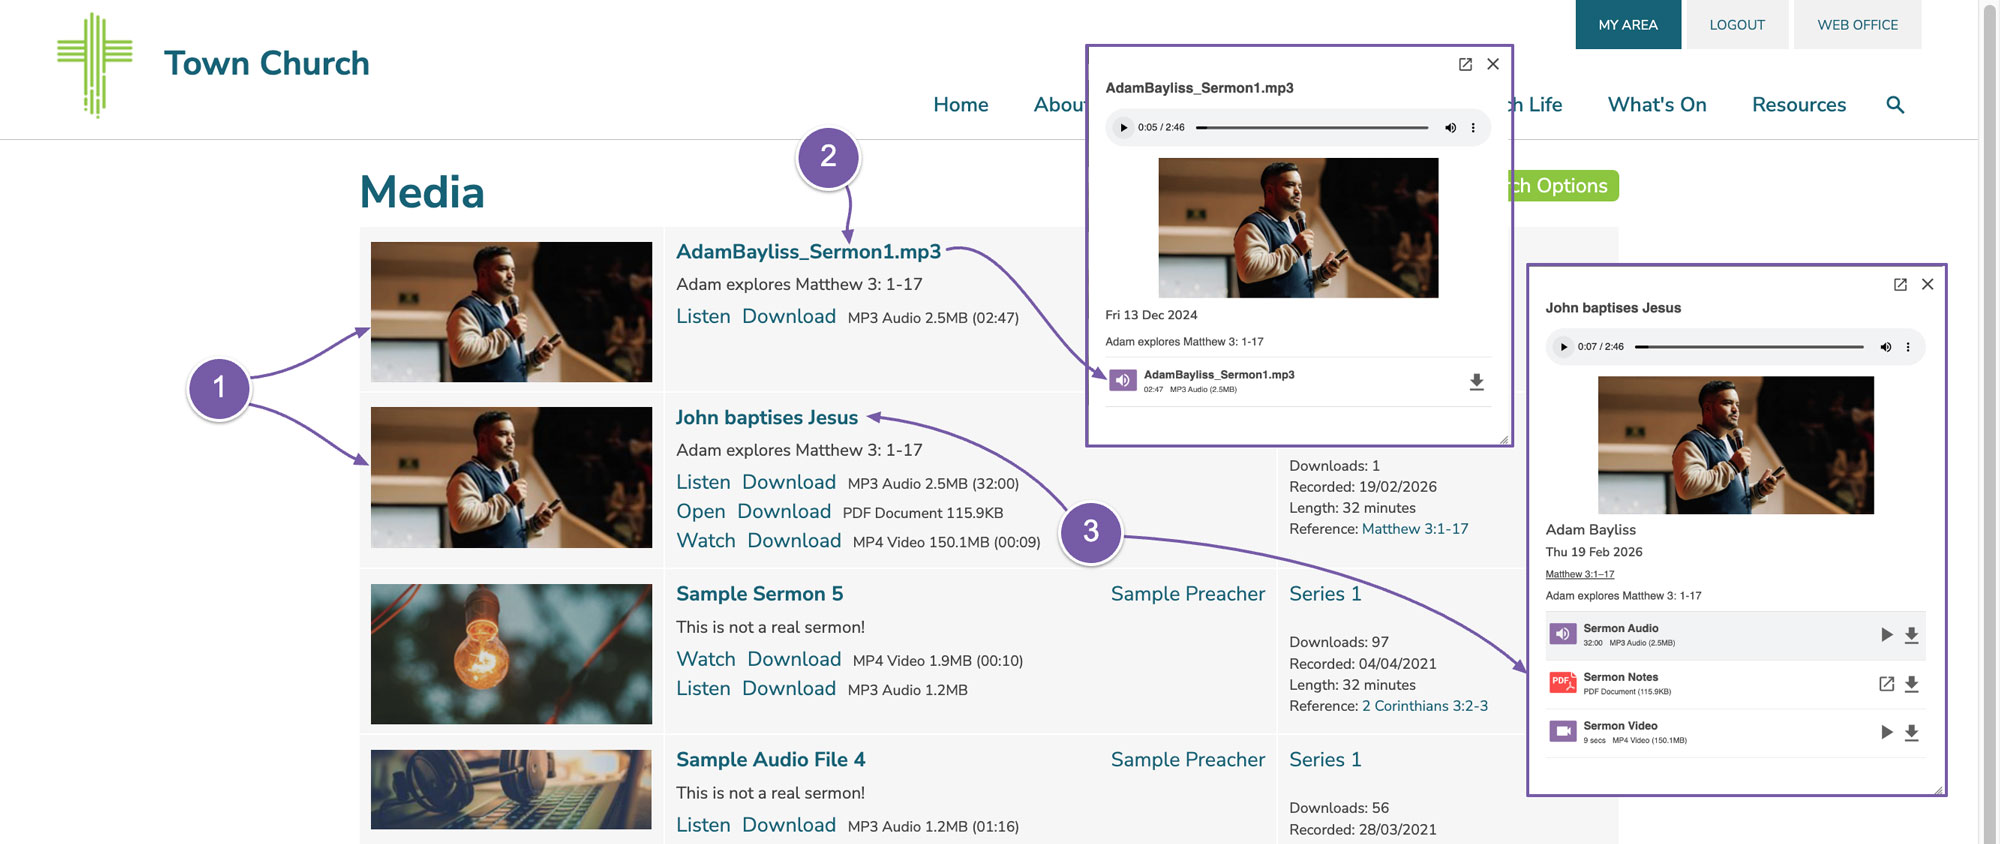Screen dimensions: 2000x844
Task: Open the Resources menu
Action: [1799, 105]
